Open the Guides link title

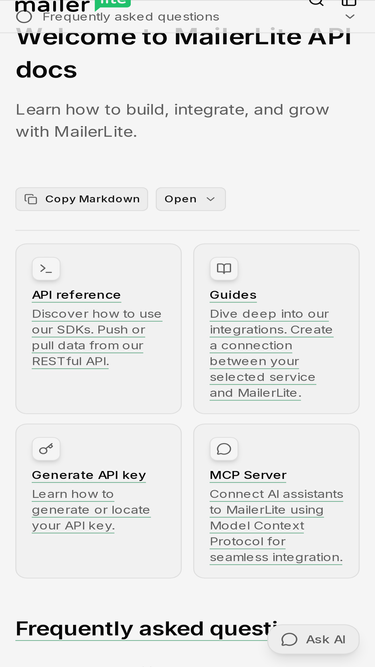pos(233,295)
